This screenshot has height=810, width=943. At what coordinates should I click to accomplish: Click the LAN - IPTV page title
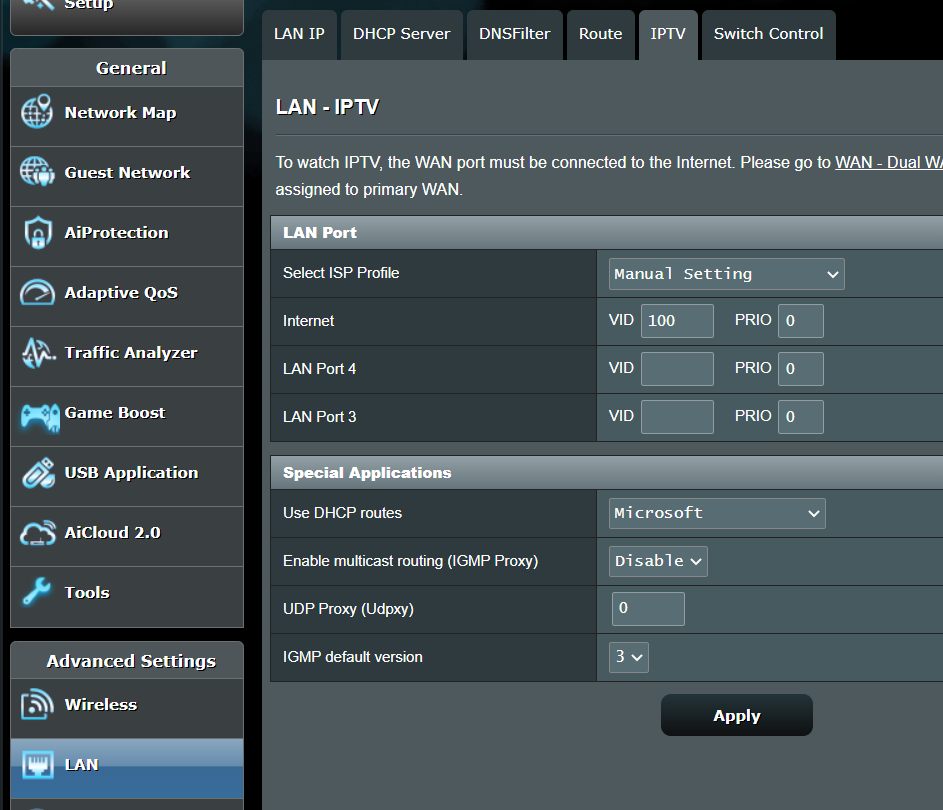(x=327, y=107)
